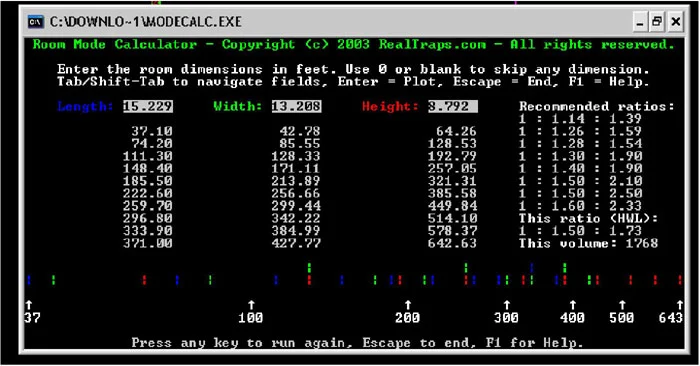The height and width of the screenshot is (366, 700).
Task: Select the 1 : 1.14 : 1.39 recommended ratio
Action: (580, 119)
